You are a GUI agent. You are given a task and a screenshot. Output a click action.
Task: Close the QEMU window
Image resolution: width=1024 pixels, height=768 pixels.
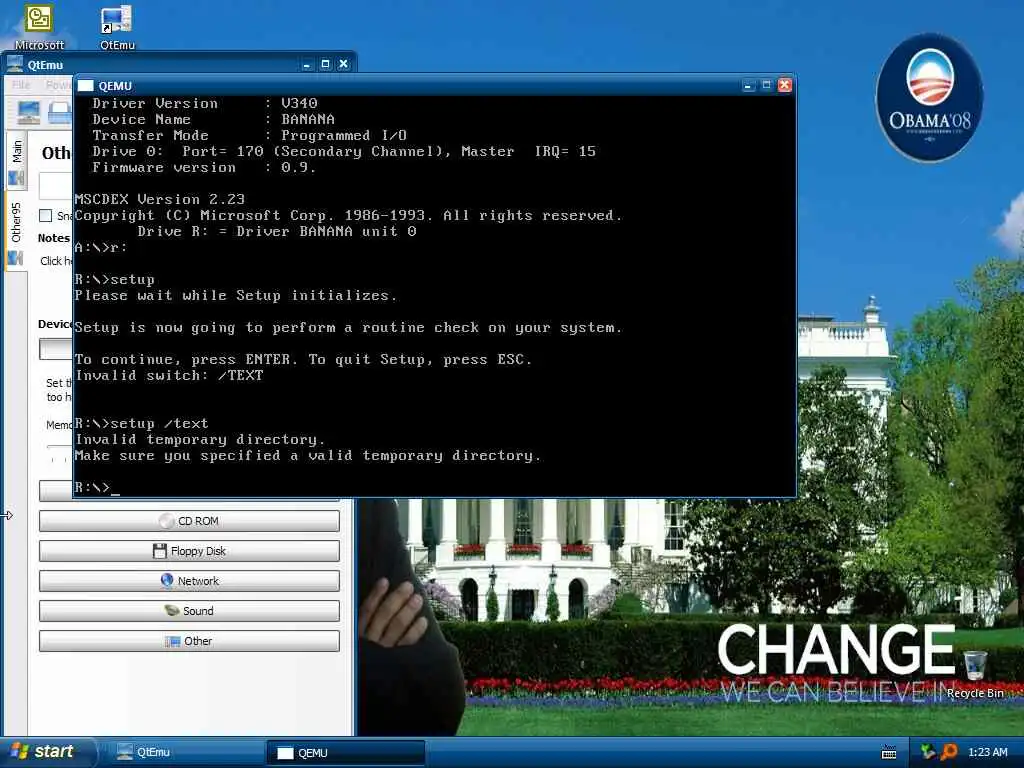(x=785, y=86)
